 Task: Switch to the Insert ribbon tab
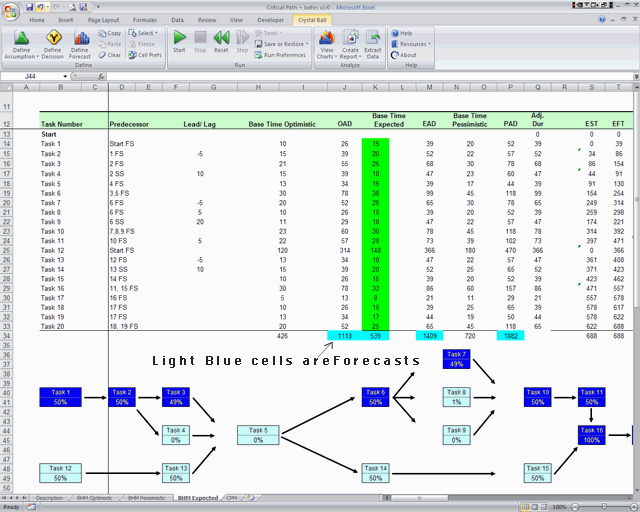tap(65, 20)
